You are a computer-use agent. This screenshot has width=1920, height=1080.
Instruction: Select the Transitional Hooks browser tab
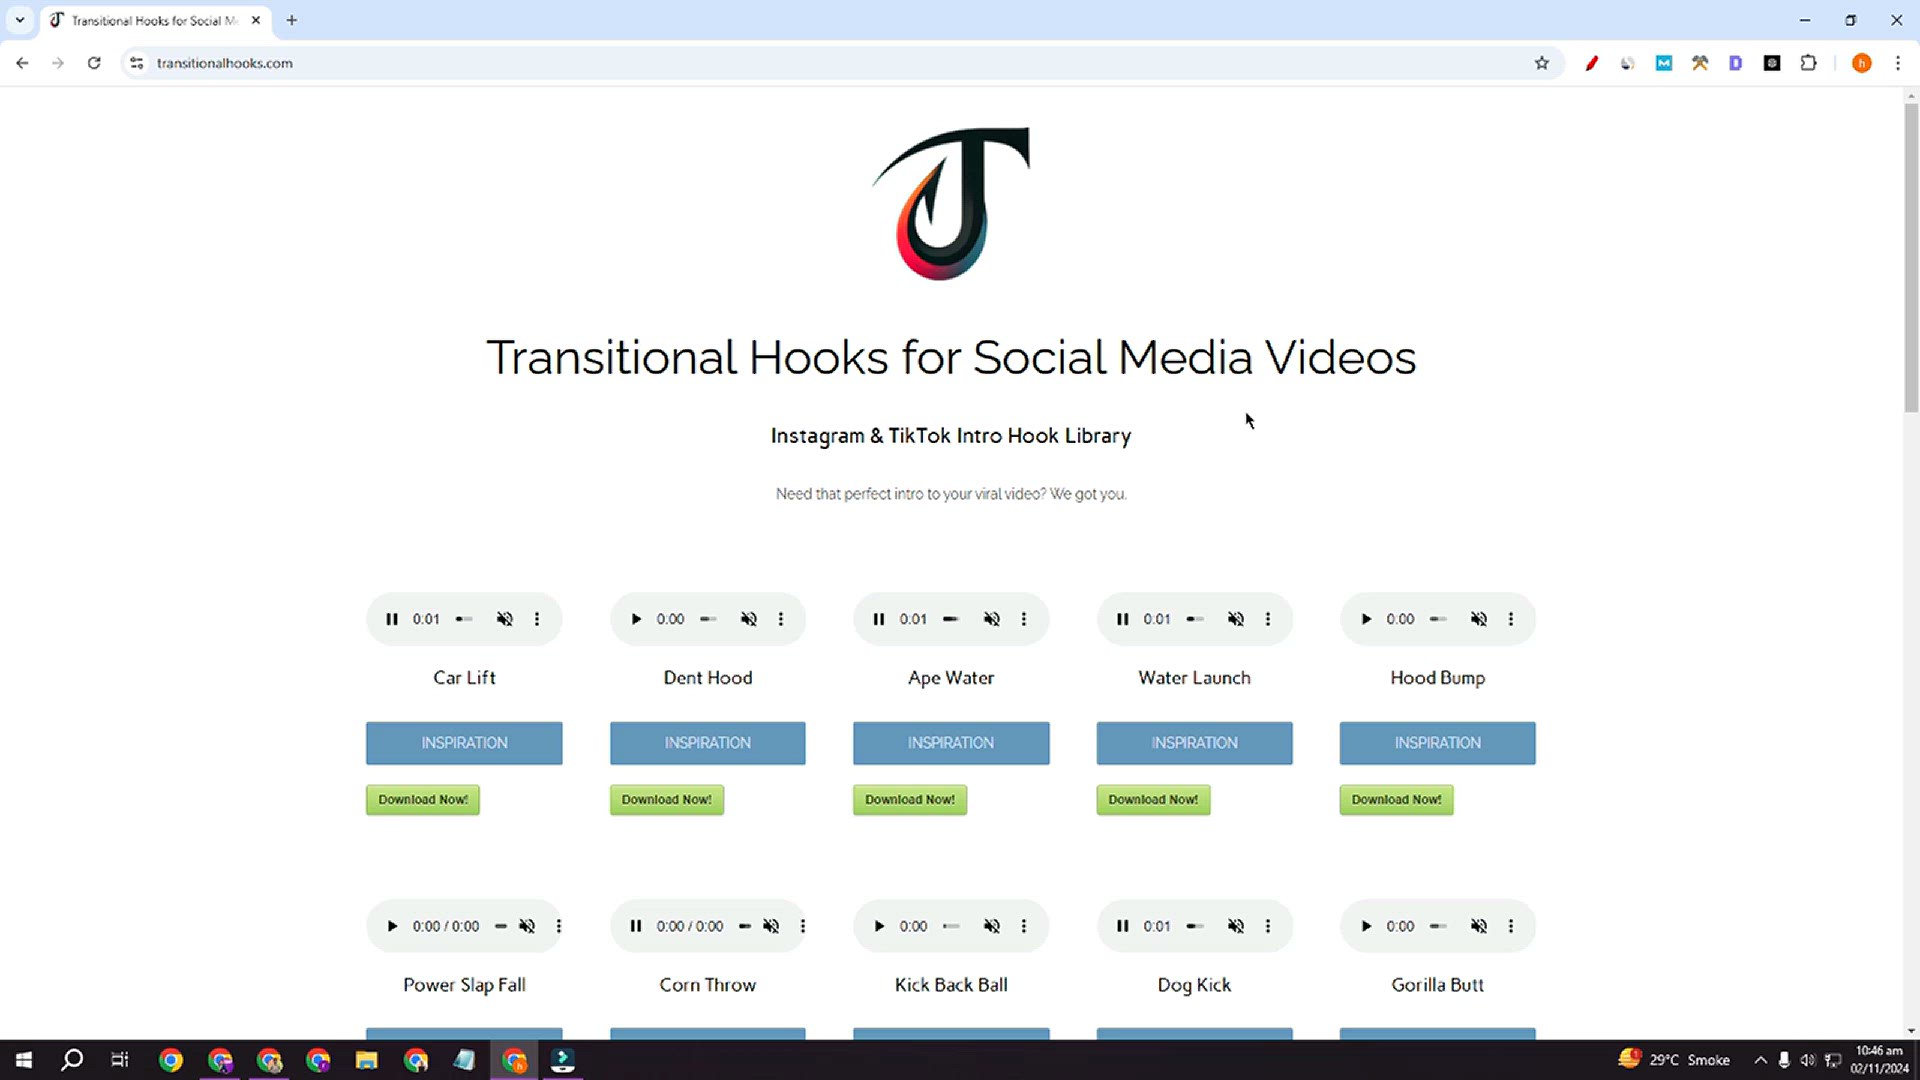(x=155, y=20)
